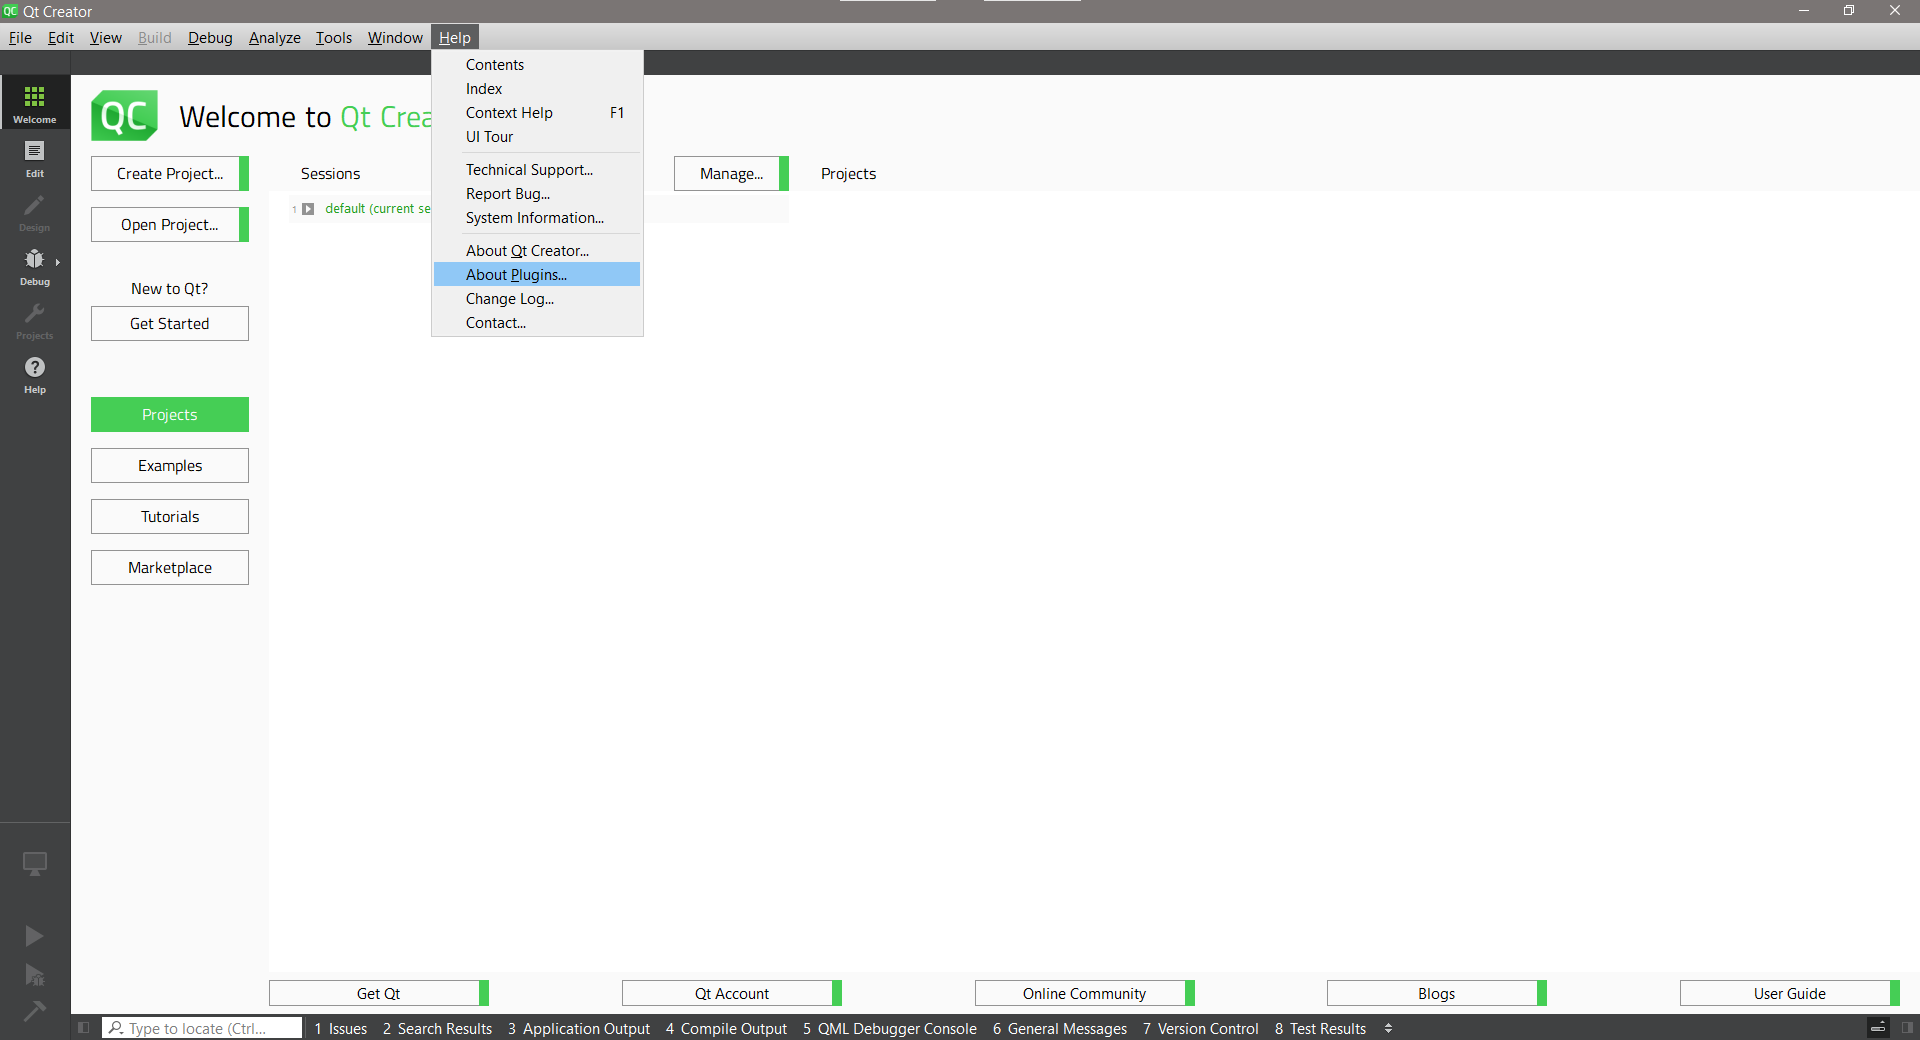Screen dimensions: 1920x1040
Task: Open General Messages pane
Action: tap(1060, 1028)
